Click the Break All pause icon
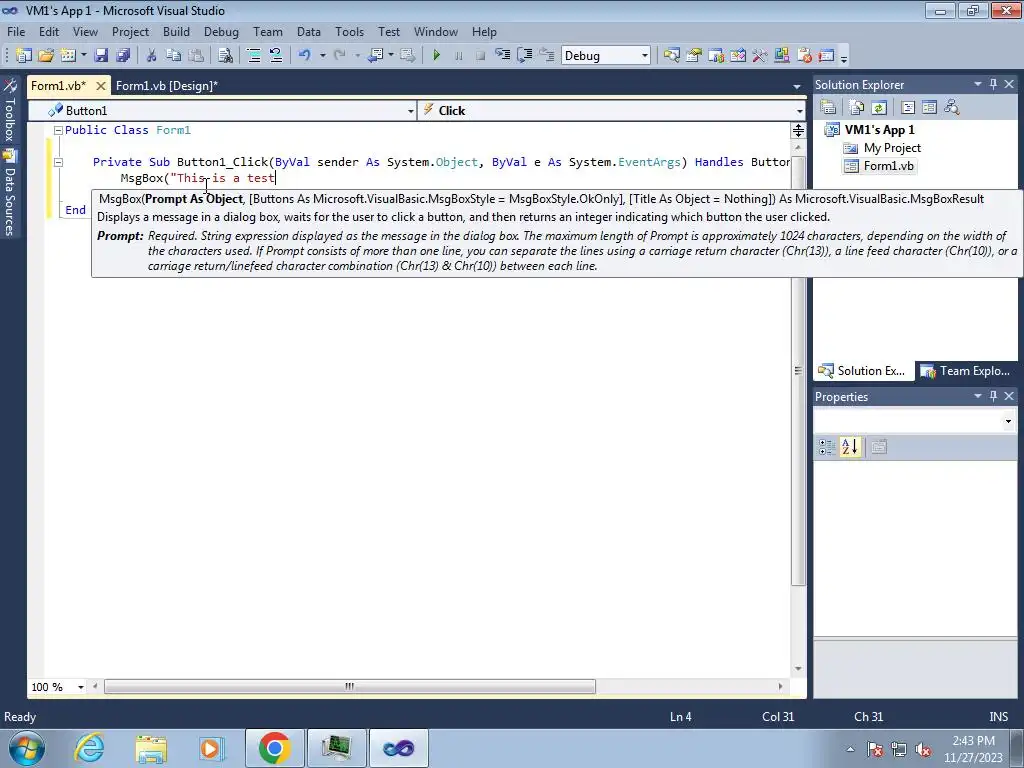The width and height of the screenshot is (1024, 768). (x=458, y=56)
